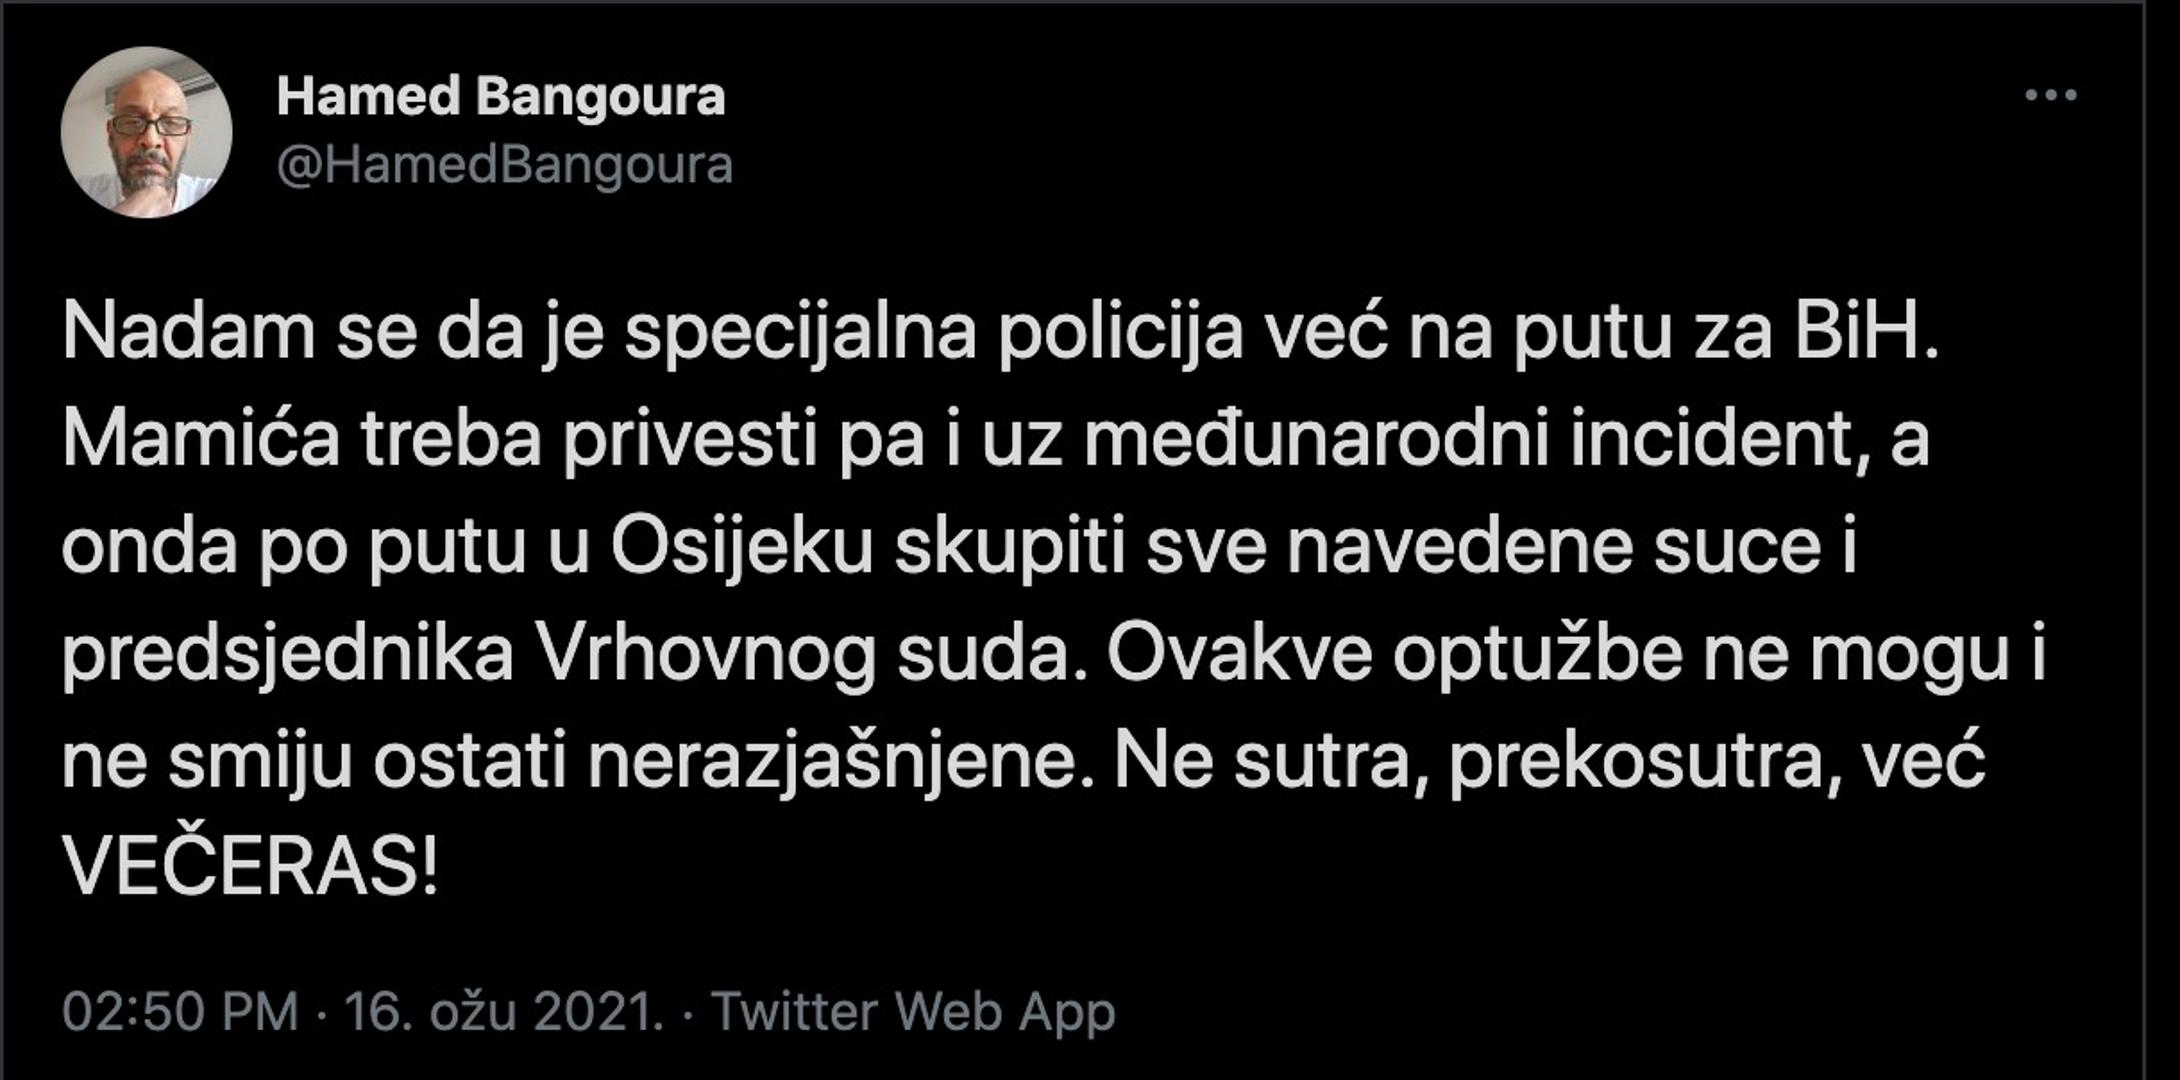Click the 02:50 PM timestamp

tap(180, 1011)
